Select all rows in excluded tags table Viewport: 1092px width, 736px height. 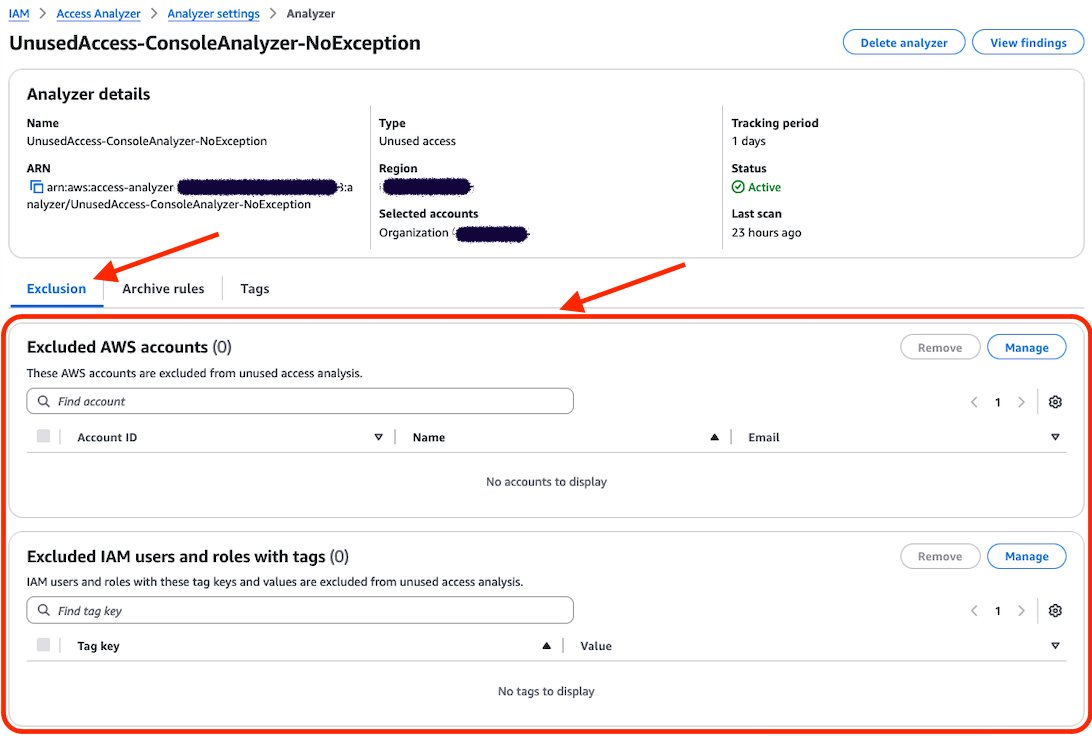click(x=42, y=645)
